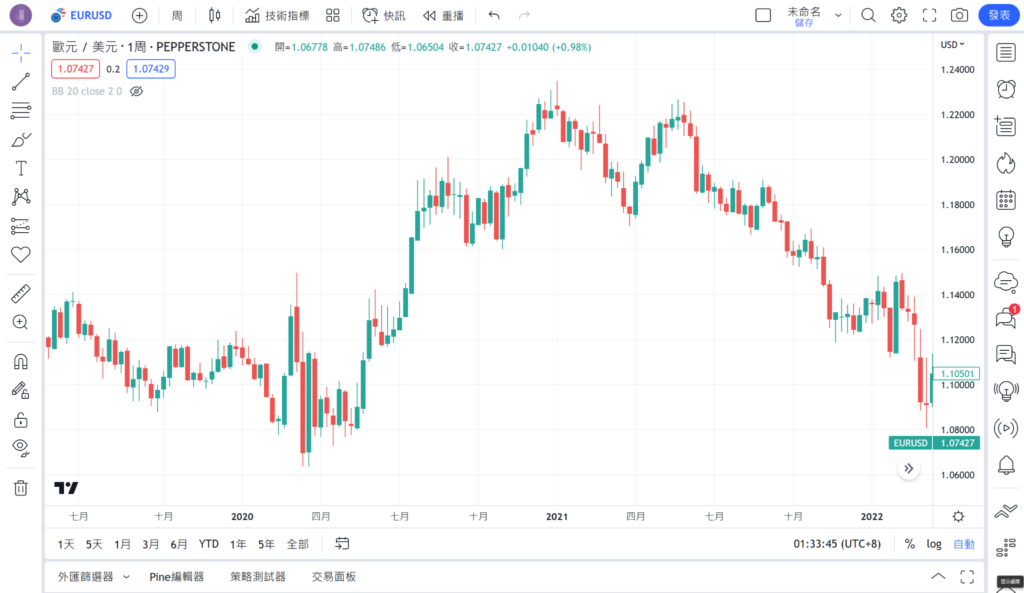Click the trash icon to remove drawings
Screen dimensions: 1024x593
[20, 487]
